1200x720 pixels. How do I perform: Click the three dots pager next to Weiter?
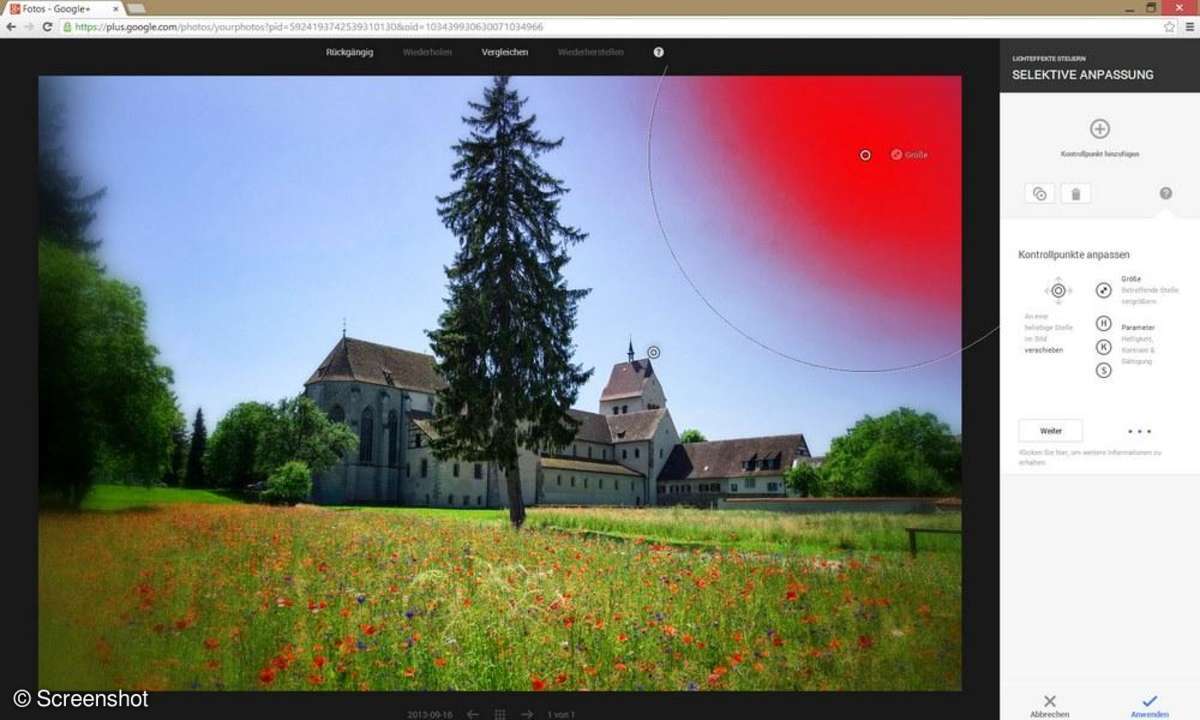tap(1139, 431)
